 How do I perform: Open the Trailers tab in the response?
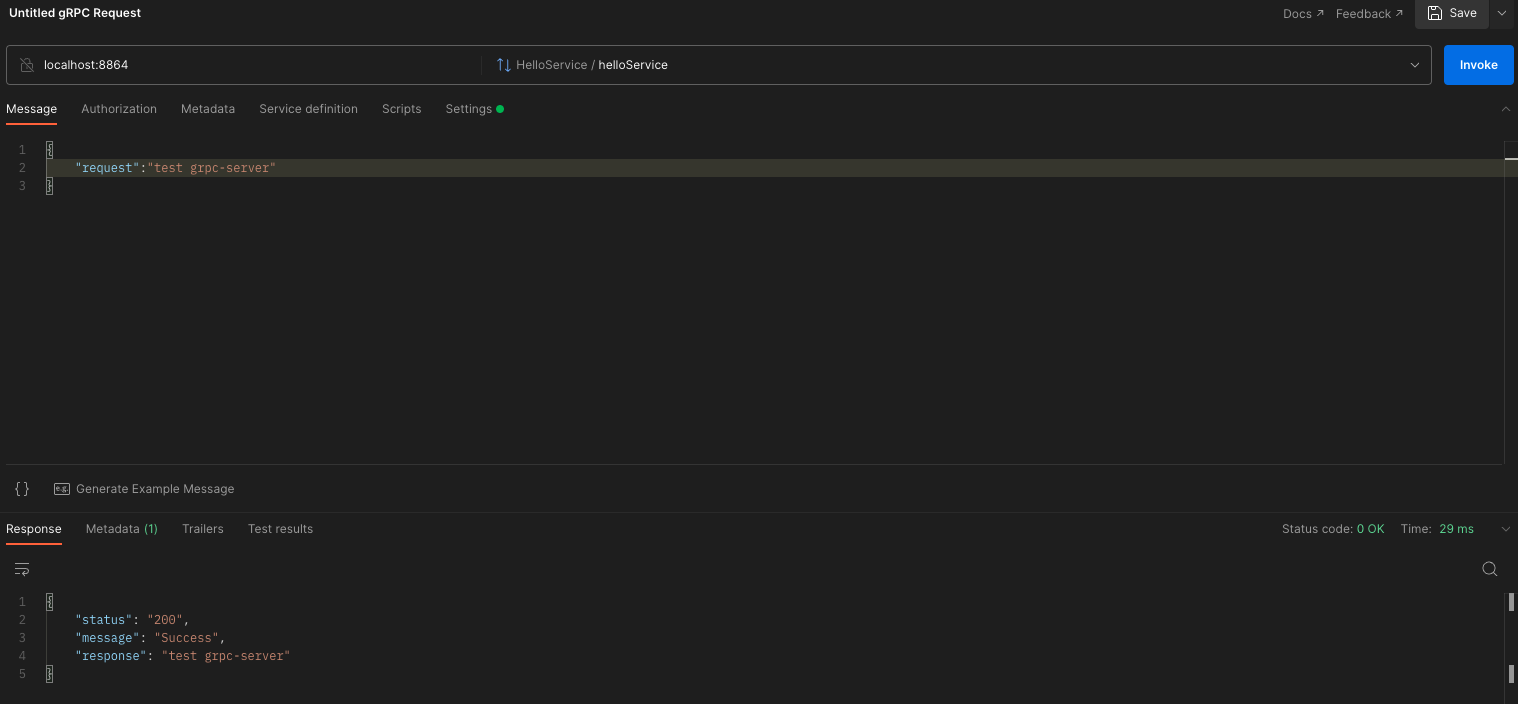(x=203, y=528)
